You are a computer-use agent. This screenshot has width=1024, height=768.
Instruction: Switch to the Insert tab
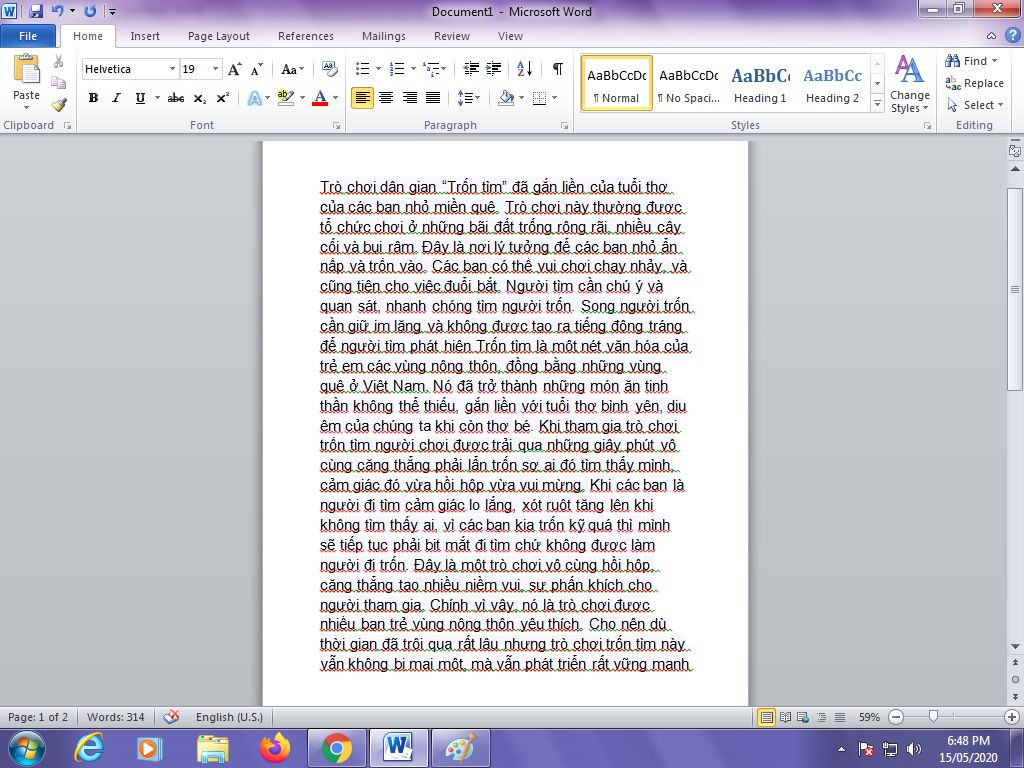click(x=144, y=36)
